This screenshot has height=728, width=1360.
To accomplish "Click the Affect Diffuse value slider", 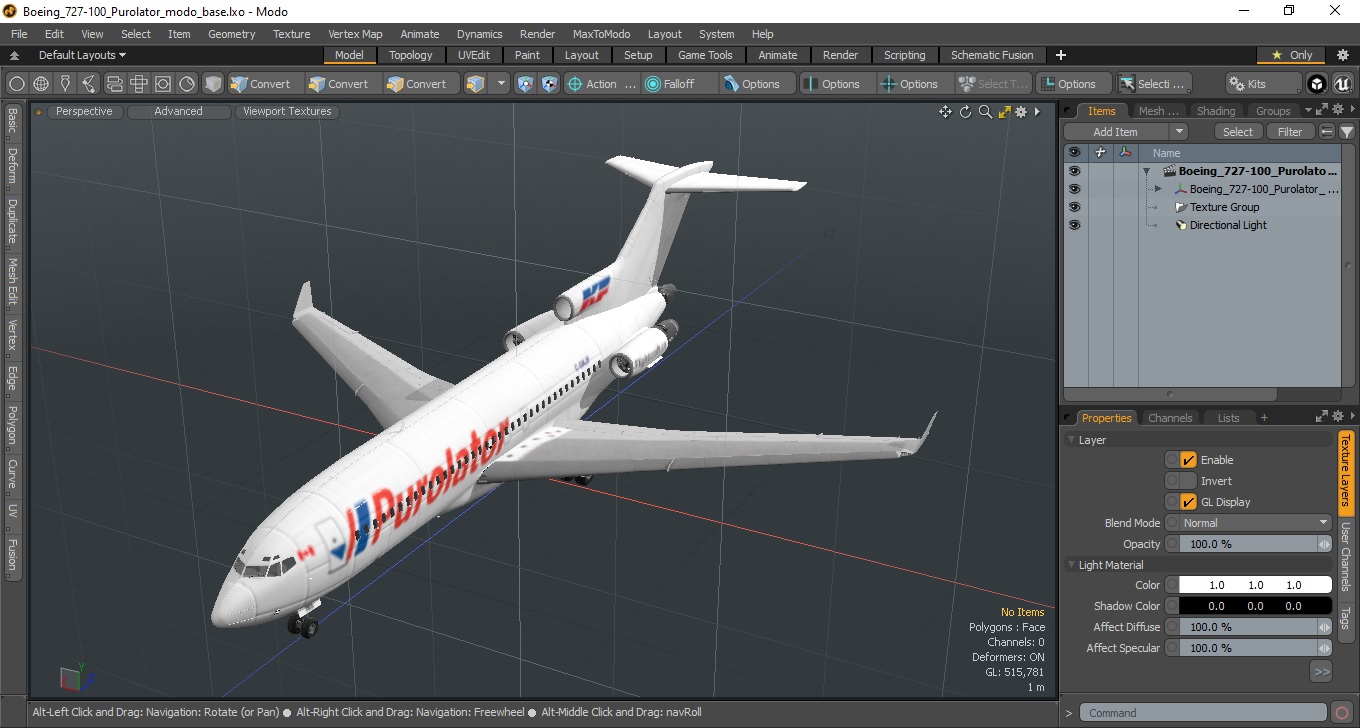I will [1249, 627].
